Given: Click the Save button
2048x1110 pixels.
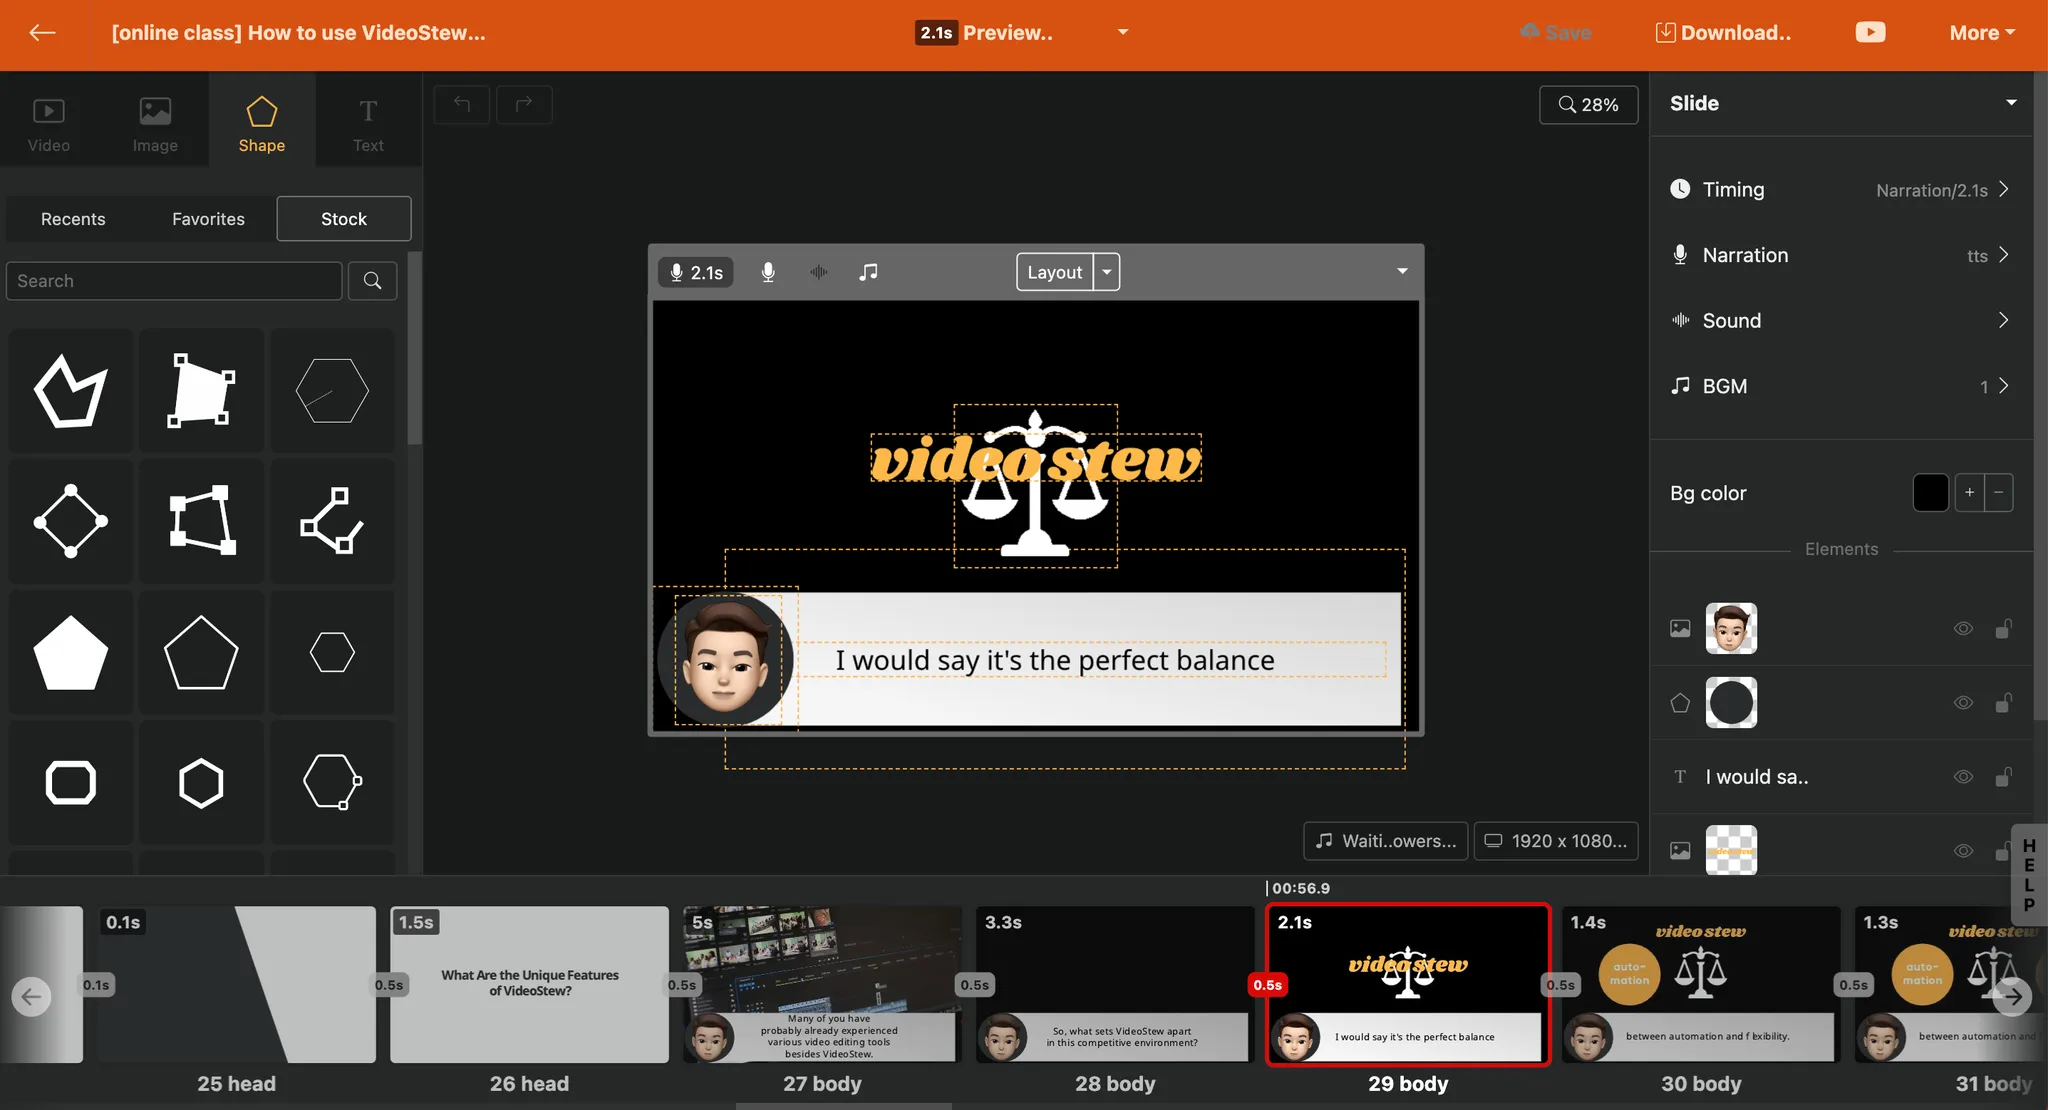Looking at the screenshot, I should point(1556,33).
